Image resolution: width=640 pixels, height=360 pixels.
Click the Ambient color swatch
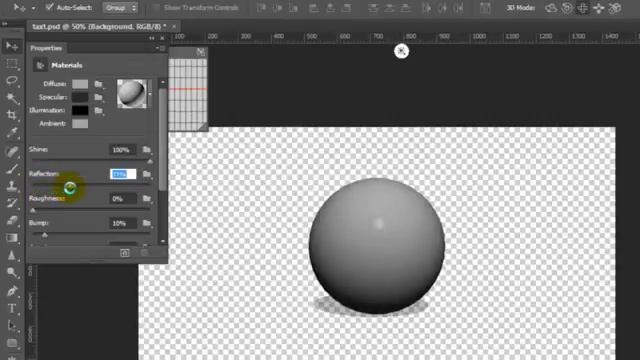80,124
